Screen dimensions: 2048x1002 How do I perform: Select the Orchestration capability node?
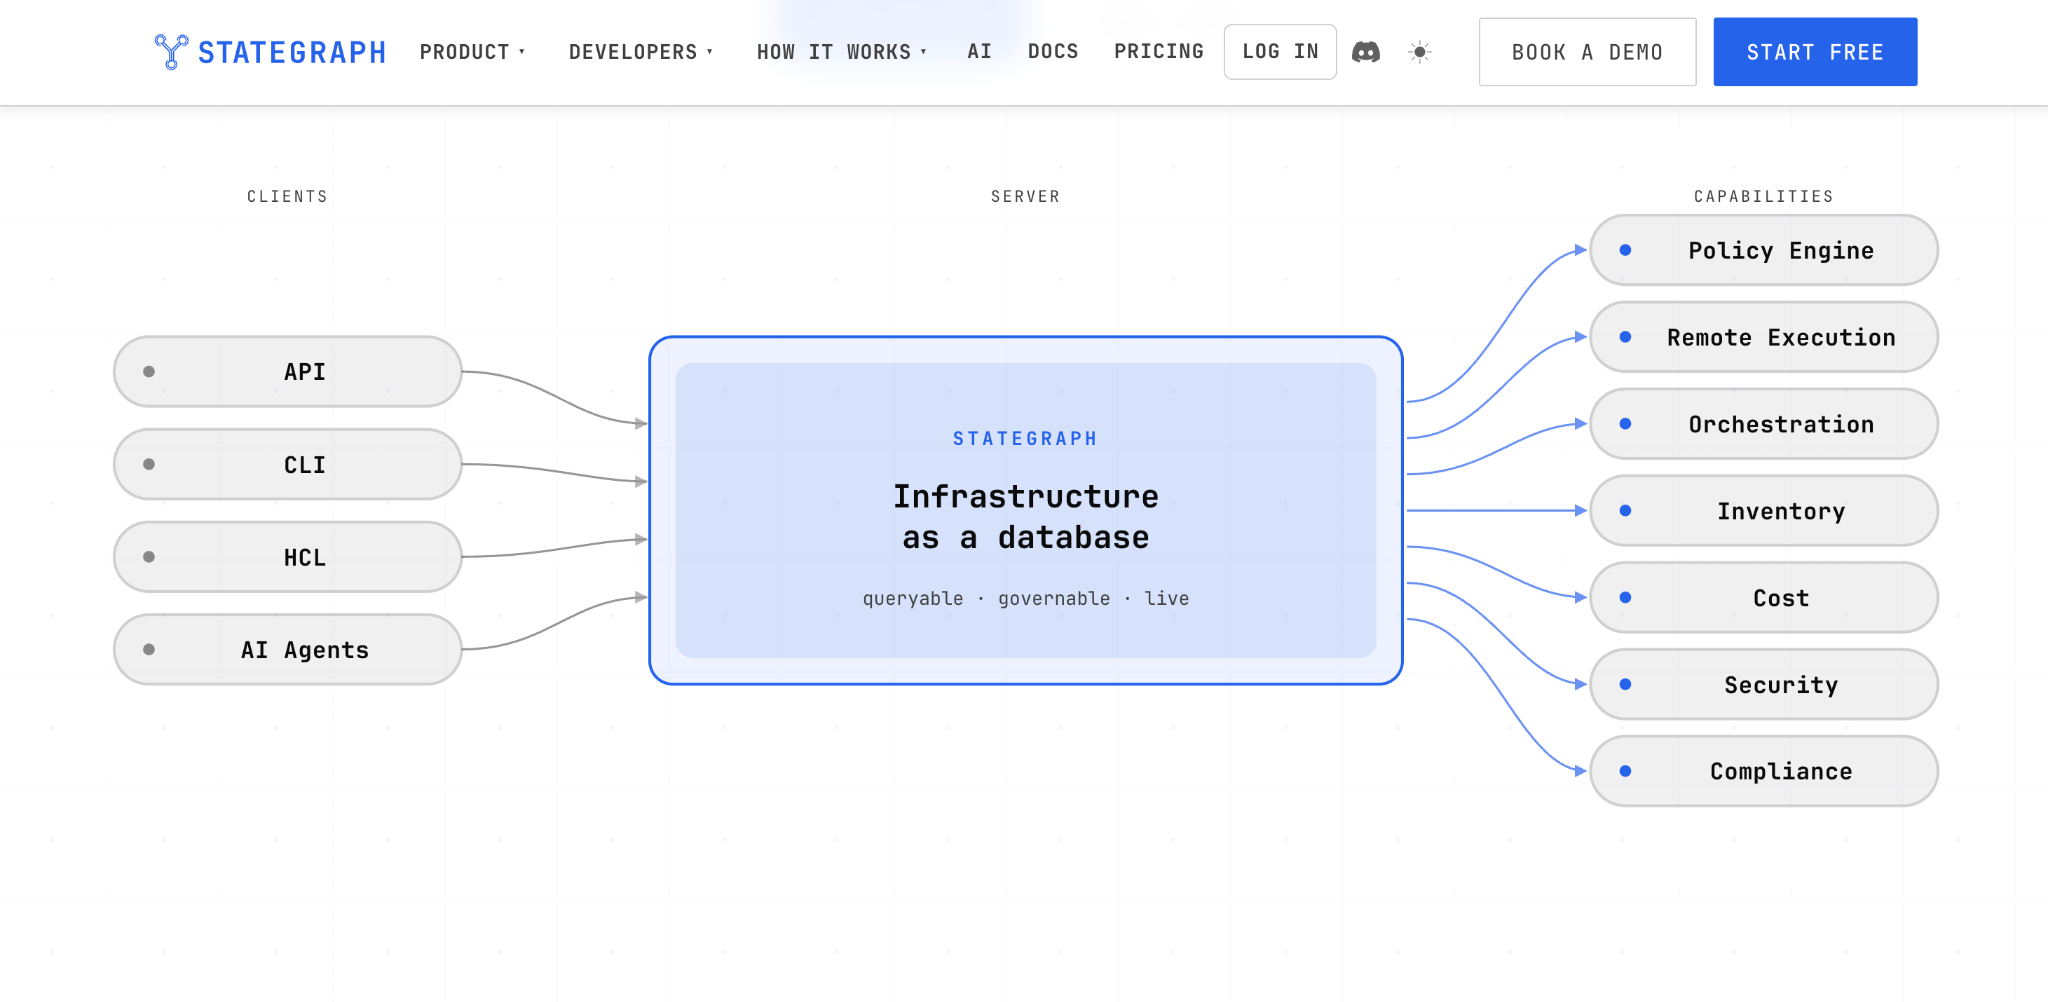[1764, 425]
